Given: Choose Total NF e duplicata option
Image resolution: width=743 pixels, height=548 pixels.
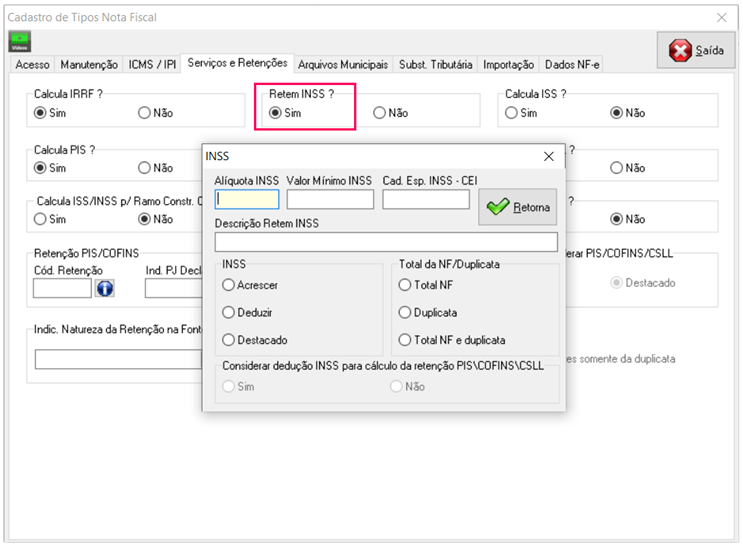Looking at the screenshot, I should (405, 340).
